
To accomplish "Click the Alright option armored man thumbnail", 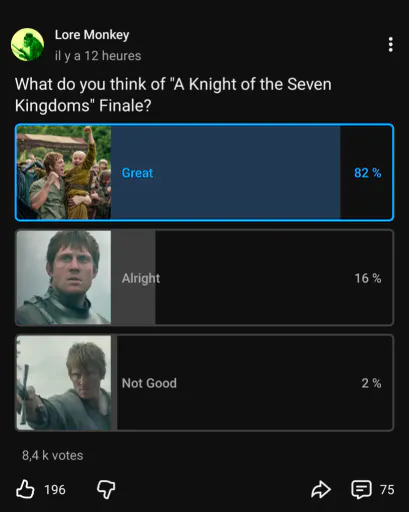I will [64, 277].
